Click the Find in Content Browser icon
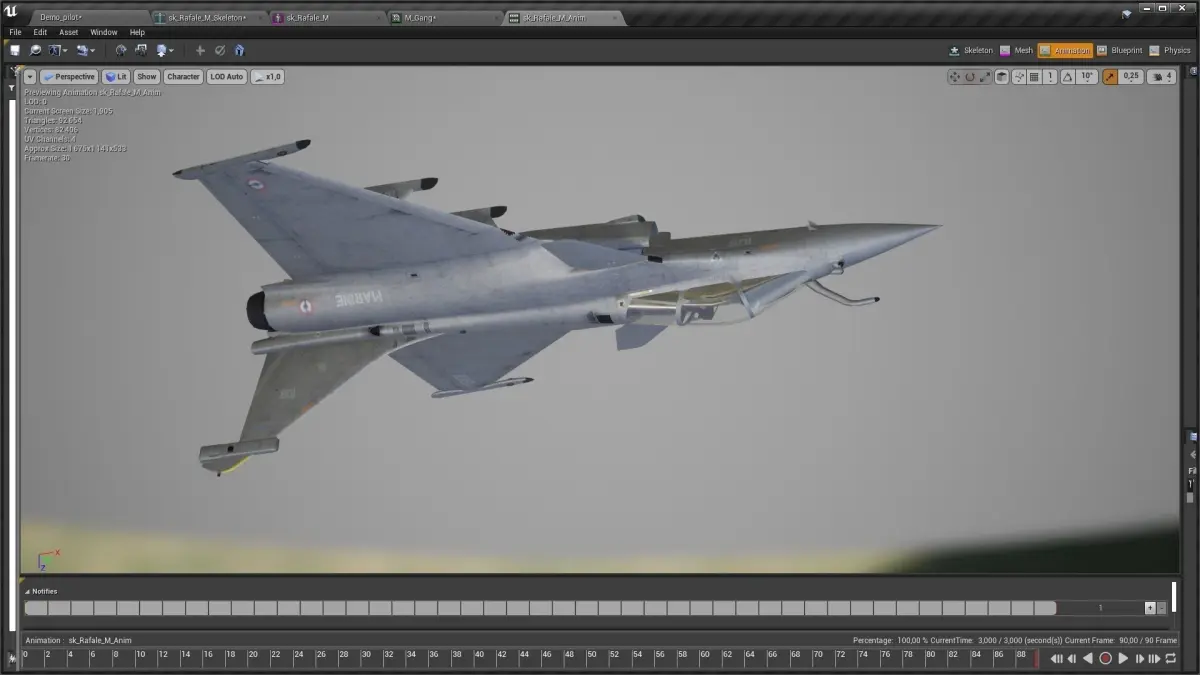Image resolution: width=1200 pixels, height=675 pixels. point(35,50)
